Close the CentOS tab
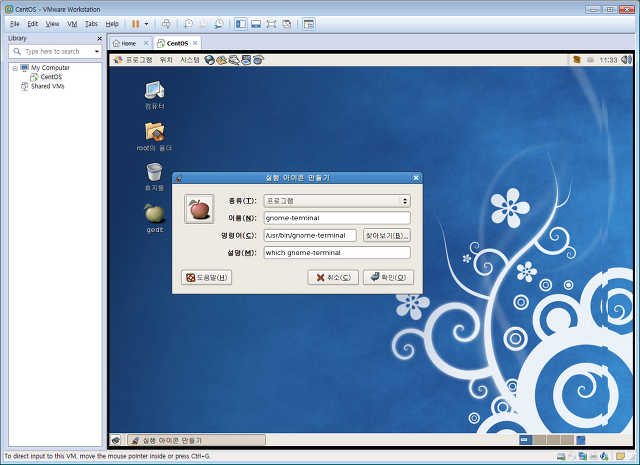Screen dimensions: 640x465 pos(195,43)
